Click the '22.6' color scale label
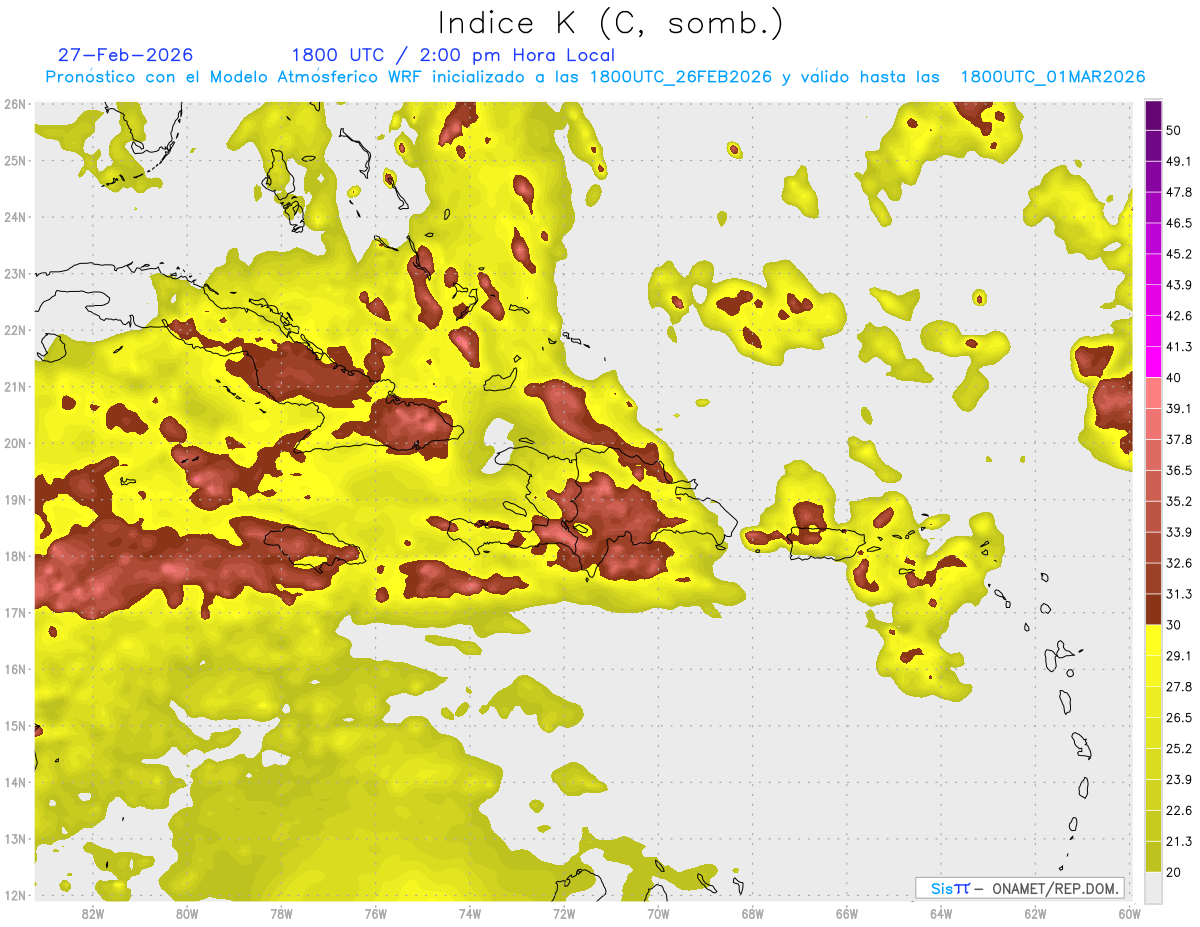 click(x=1179, y=810)
